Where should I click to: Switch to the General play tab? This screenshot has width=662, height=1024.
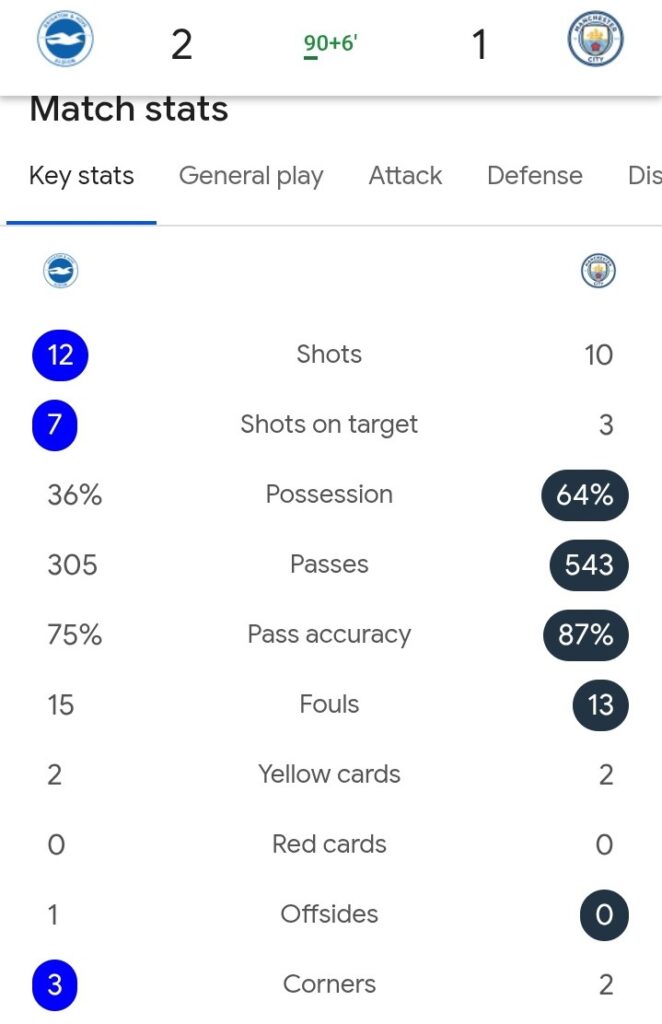pos(251,176)
